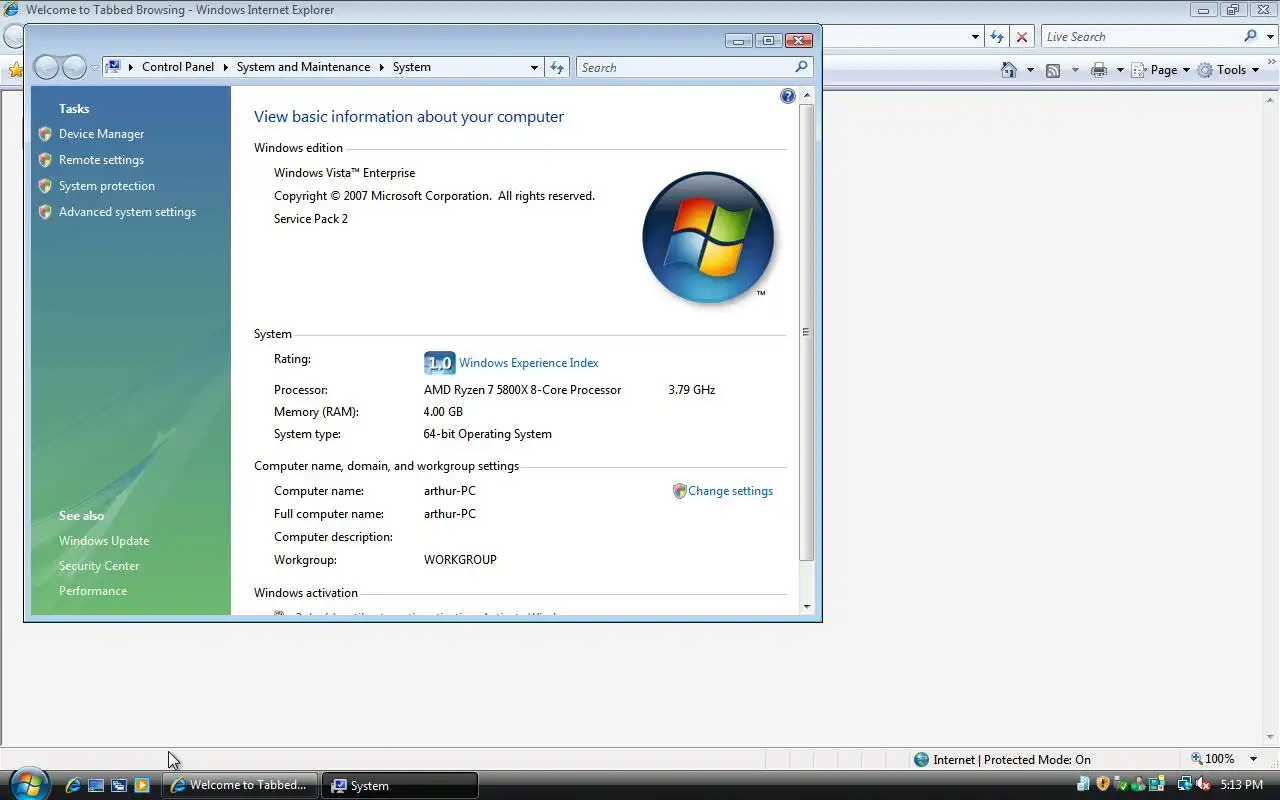The image size is (1280, 800).
Task: Click Windows Sidebar tray icon
Action: tap(1156, 784)
